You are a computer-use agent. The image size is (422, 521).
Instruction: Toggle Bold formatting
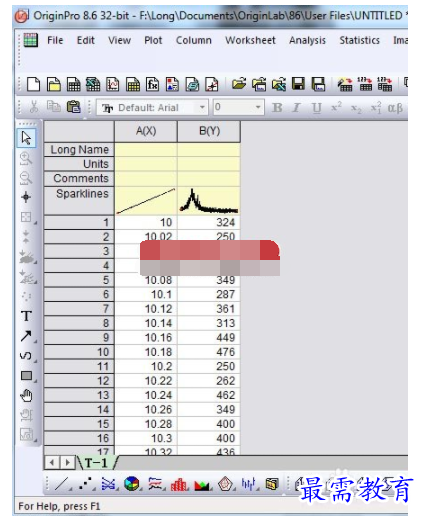tap(277, 108)
